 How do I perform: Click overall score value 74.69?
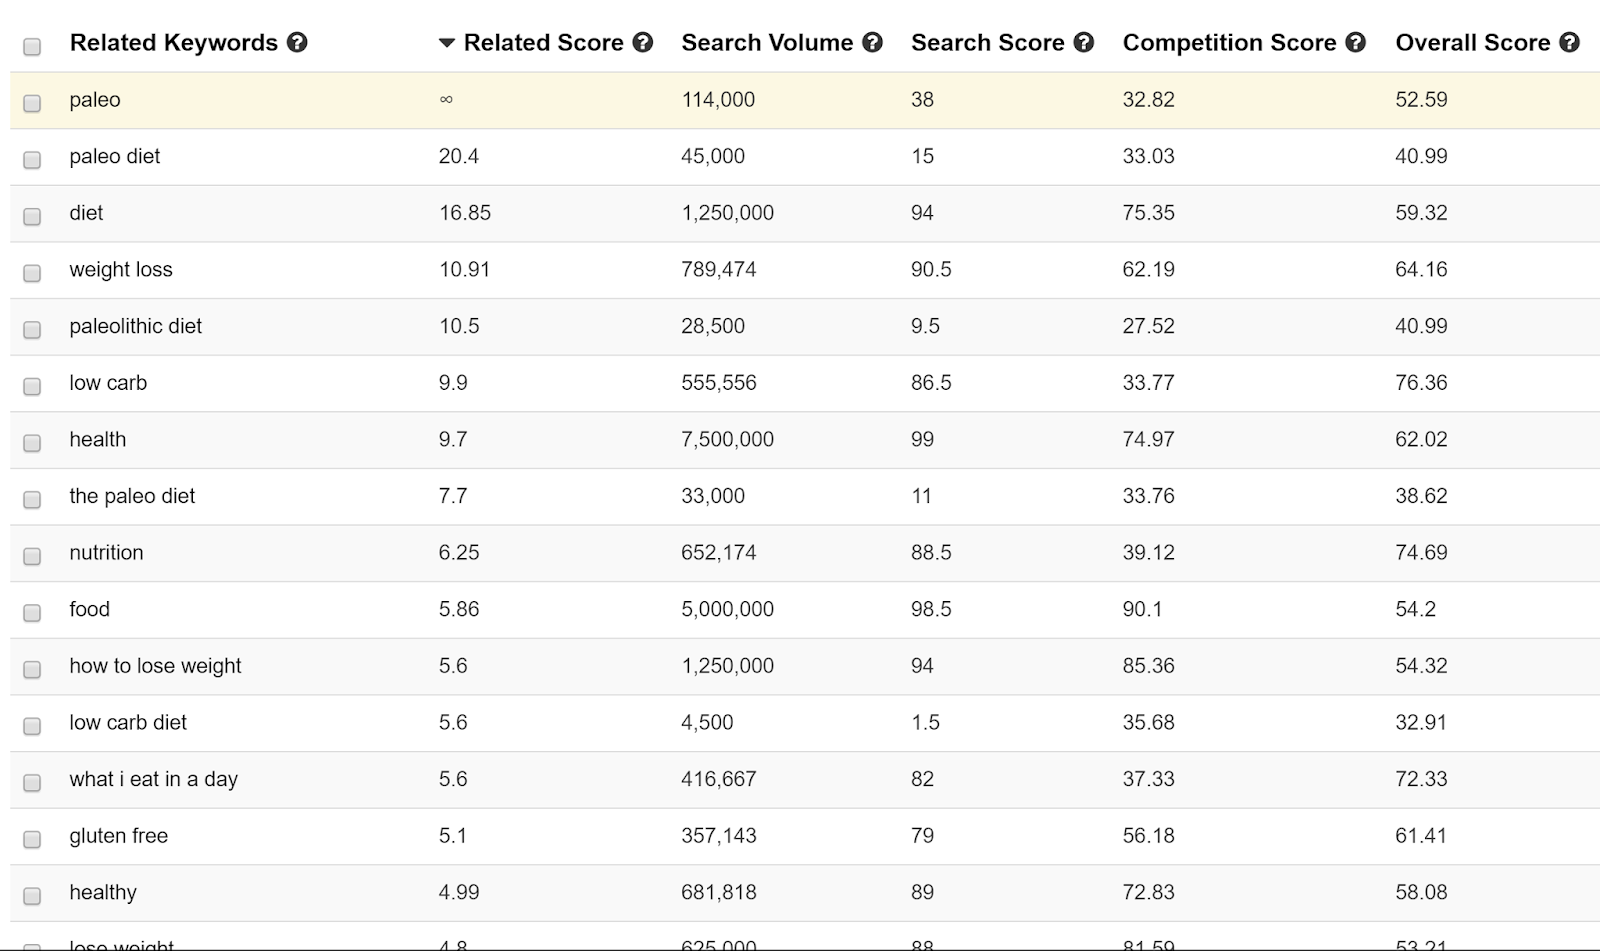tap(1421, 553)
